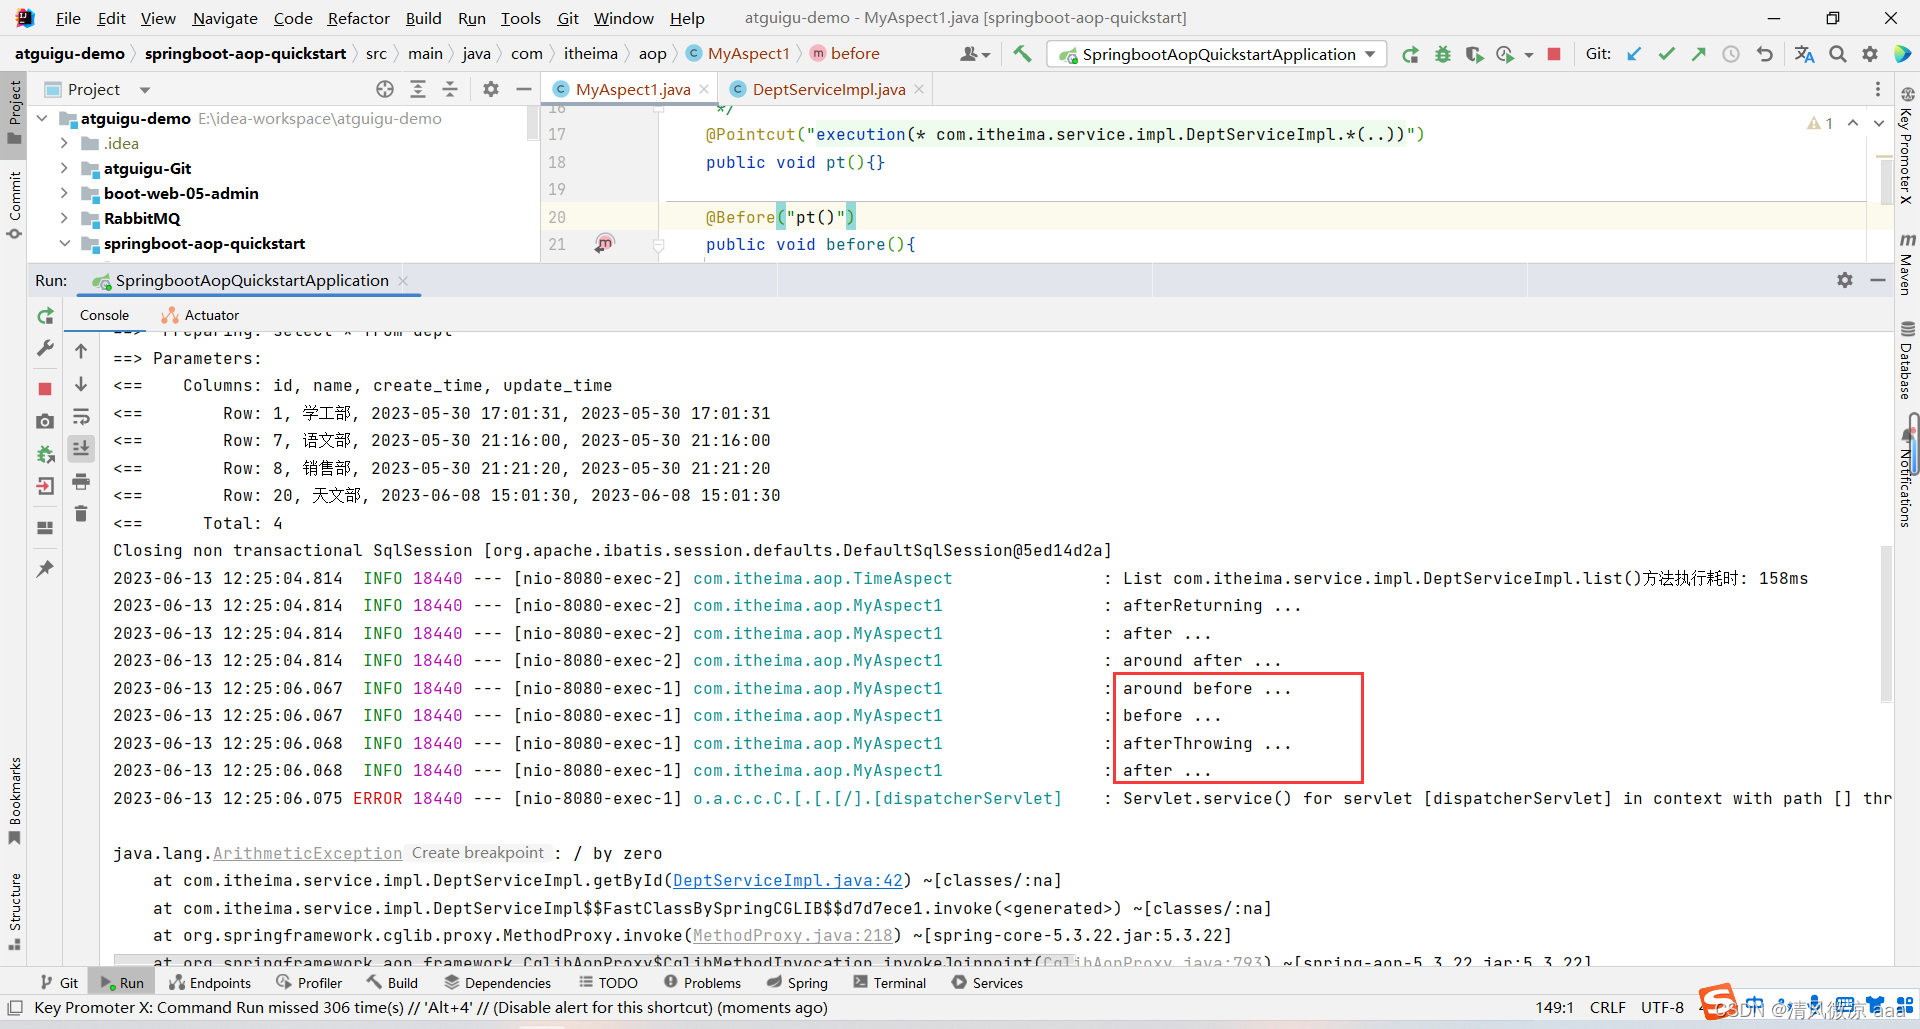Close the MyAspect1.java tab
Viewport: 1920px width, 1029px height.
click(x=704, y=89)
